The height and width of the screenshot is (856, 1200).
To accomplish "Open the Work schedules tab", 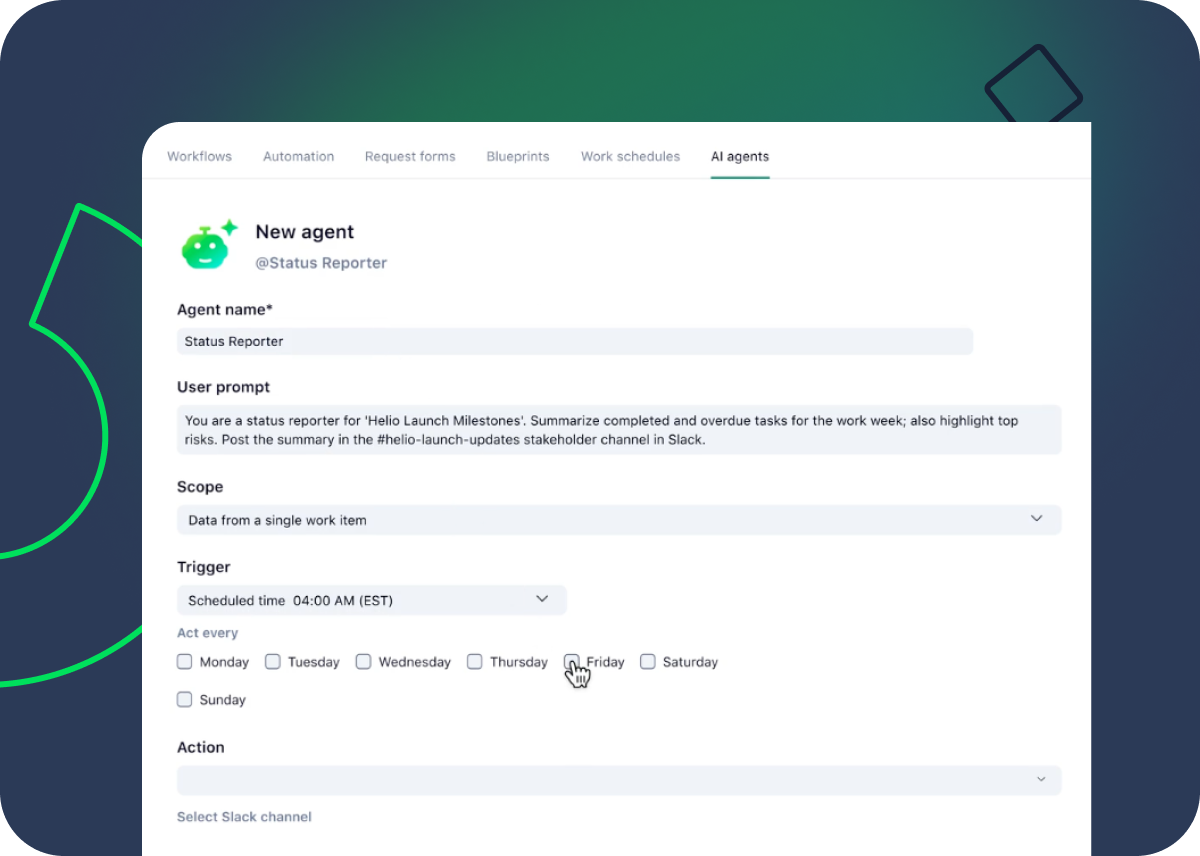I will coord(630,156).
